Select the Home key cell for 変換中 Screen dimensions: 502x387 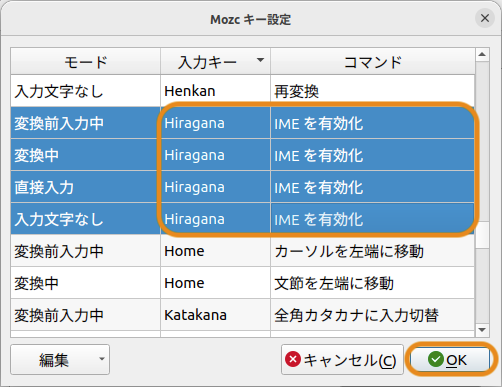click(215, 283)
